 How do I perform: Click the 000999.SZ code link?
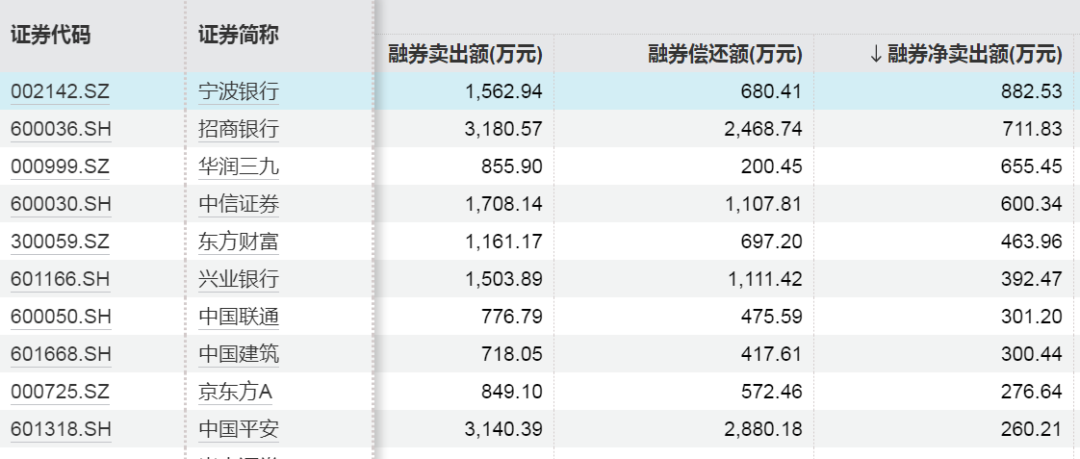point(60,167)
